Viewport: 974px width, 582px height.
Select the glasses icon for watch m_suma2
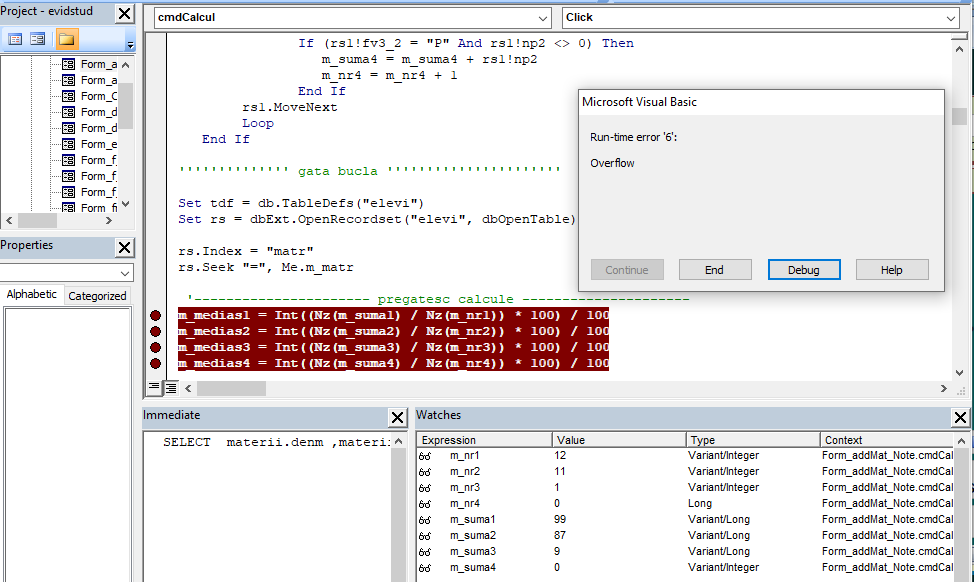424,536
